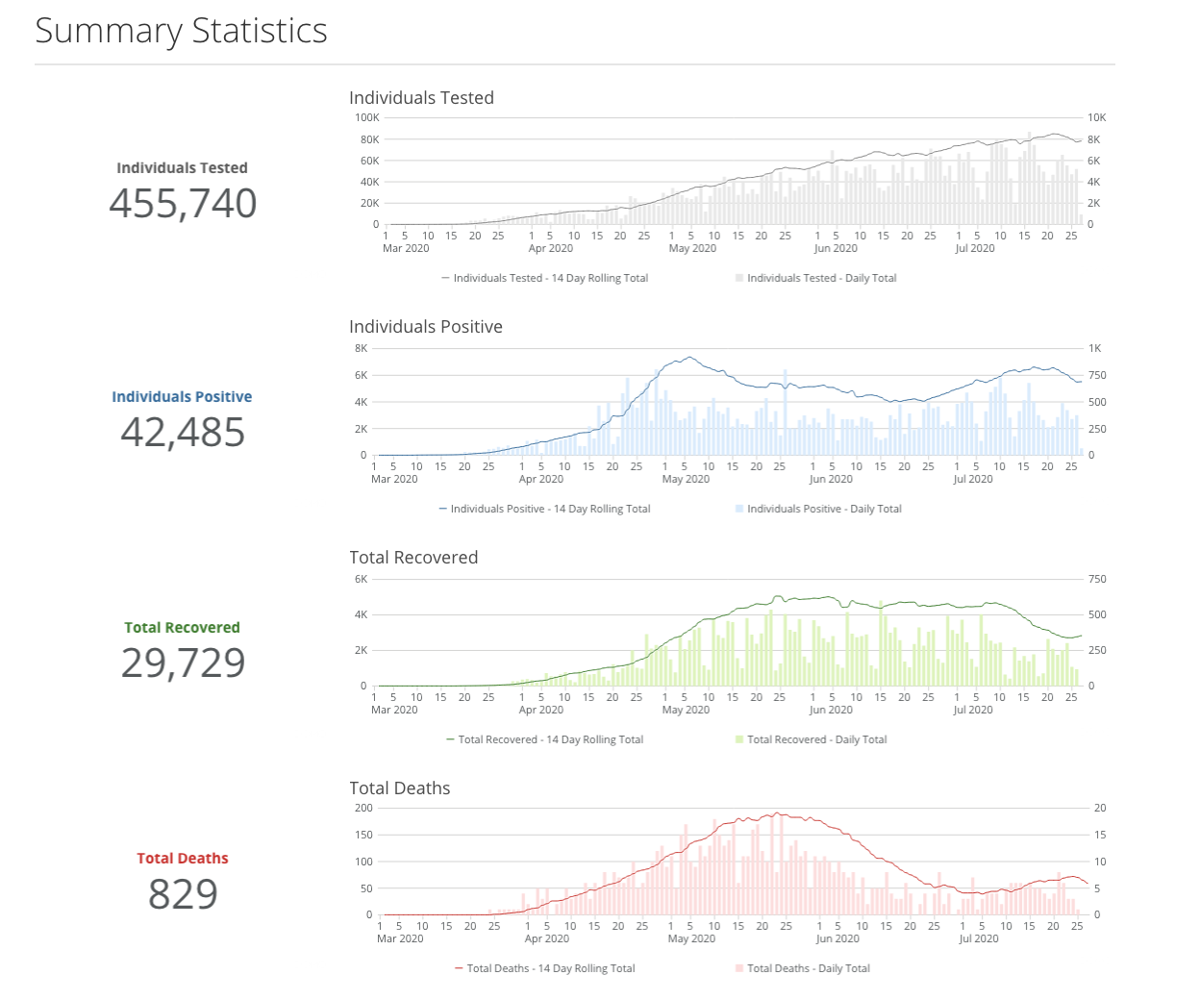The height and width of the screenshot is (1000, 1200).
Task: Select the 455,740 individuals tested figure
Action: [x=182, y=203]
